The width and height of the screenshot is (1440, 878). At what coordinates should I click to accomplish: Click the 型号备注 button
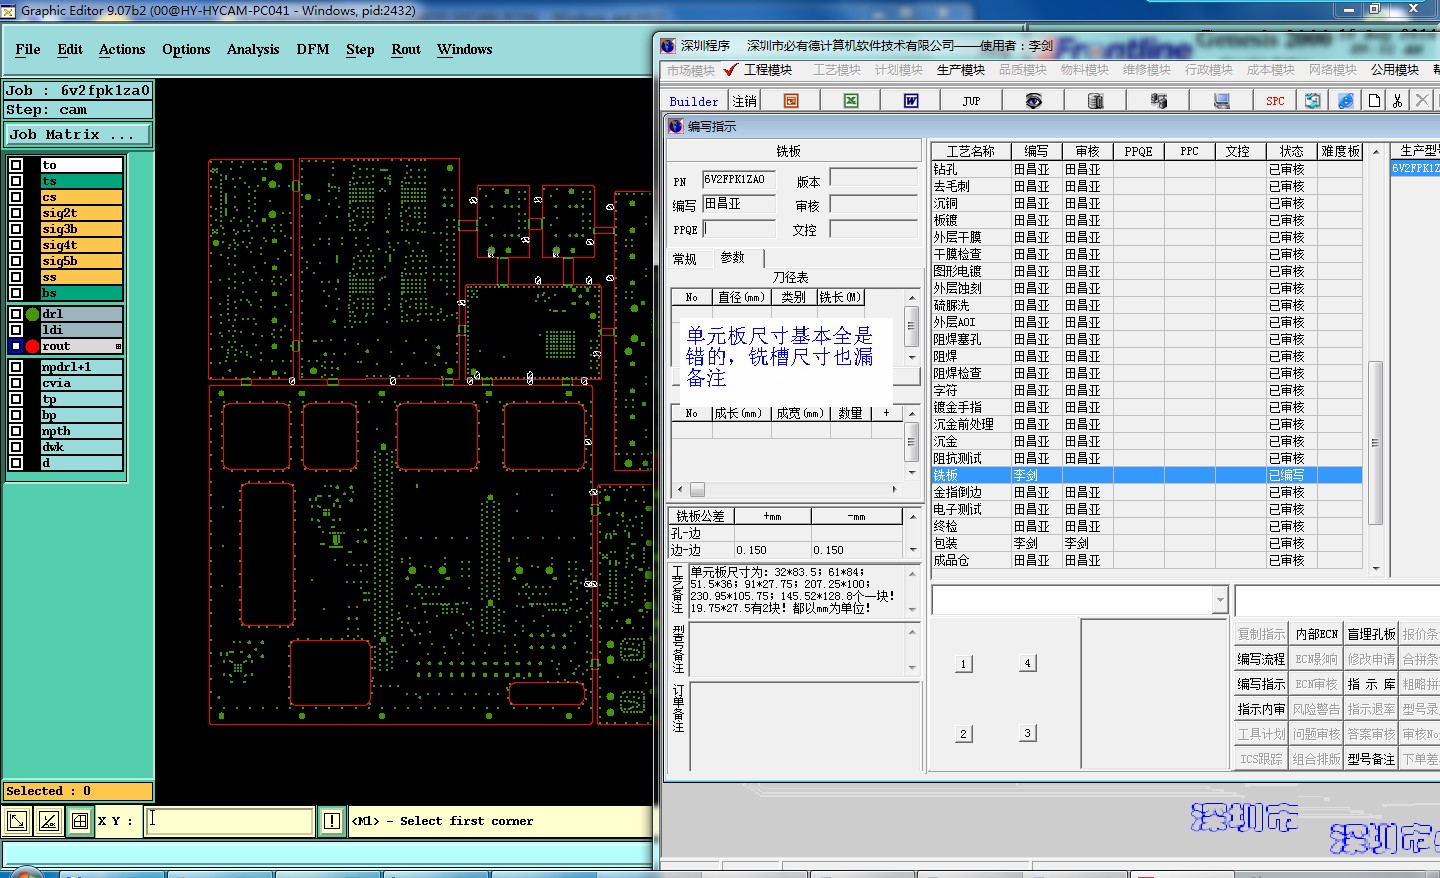[x=1370, y=759]
